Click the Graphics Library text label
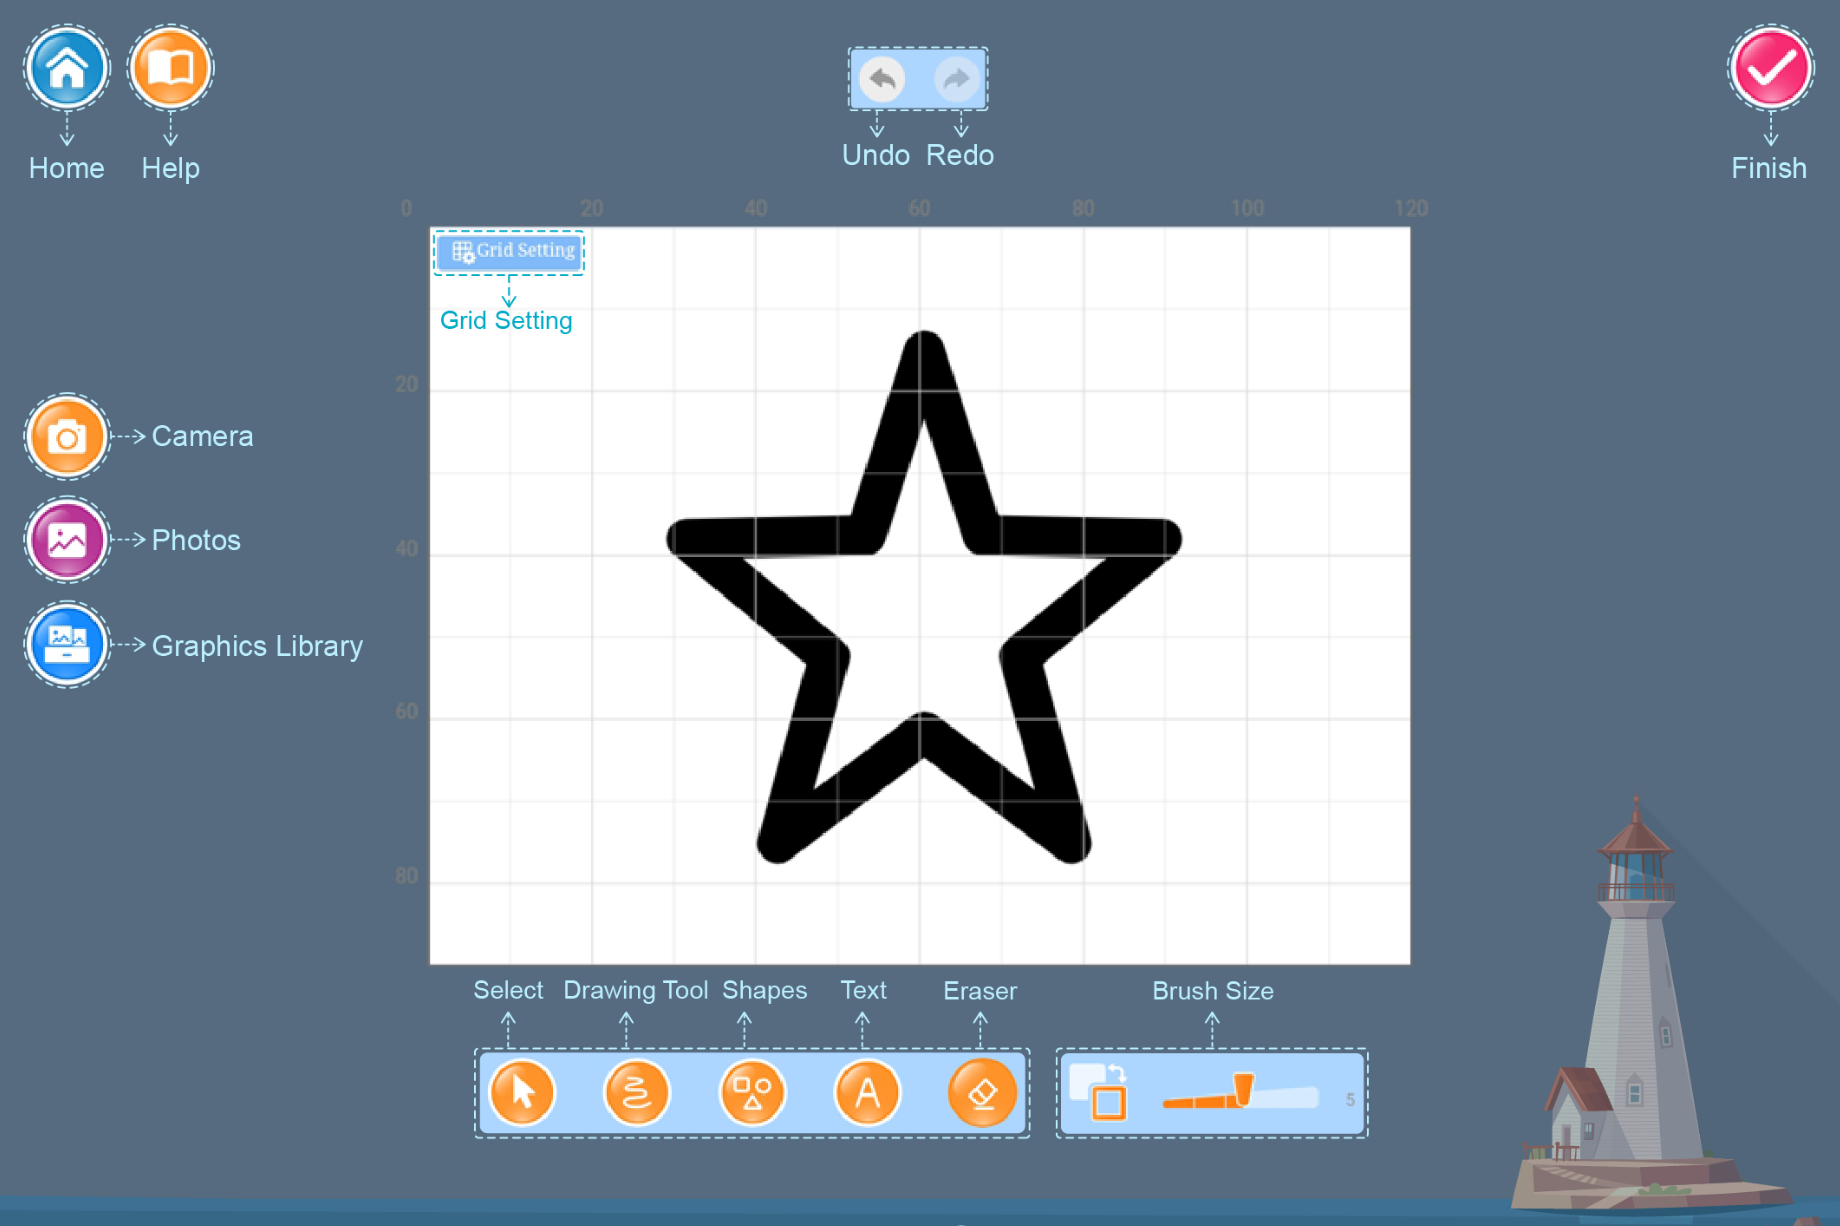This screenshot has width=1840, height=1226. [x=257, y=646]
